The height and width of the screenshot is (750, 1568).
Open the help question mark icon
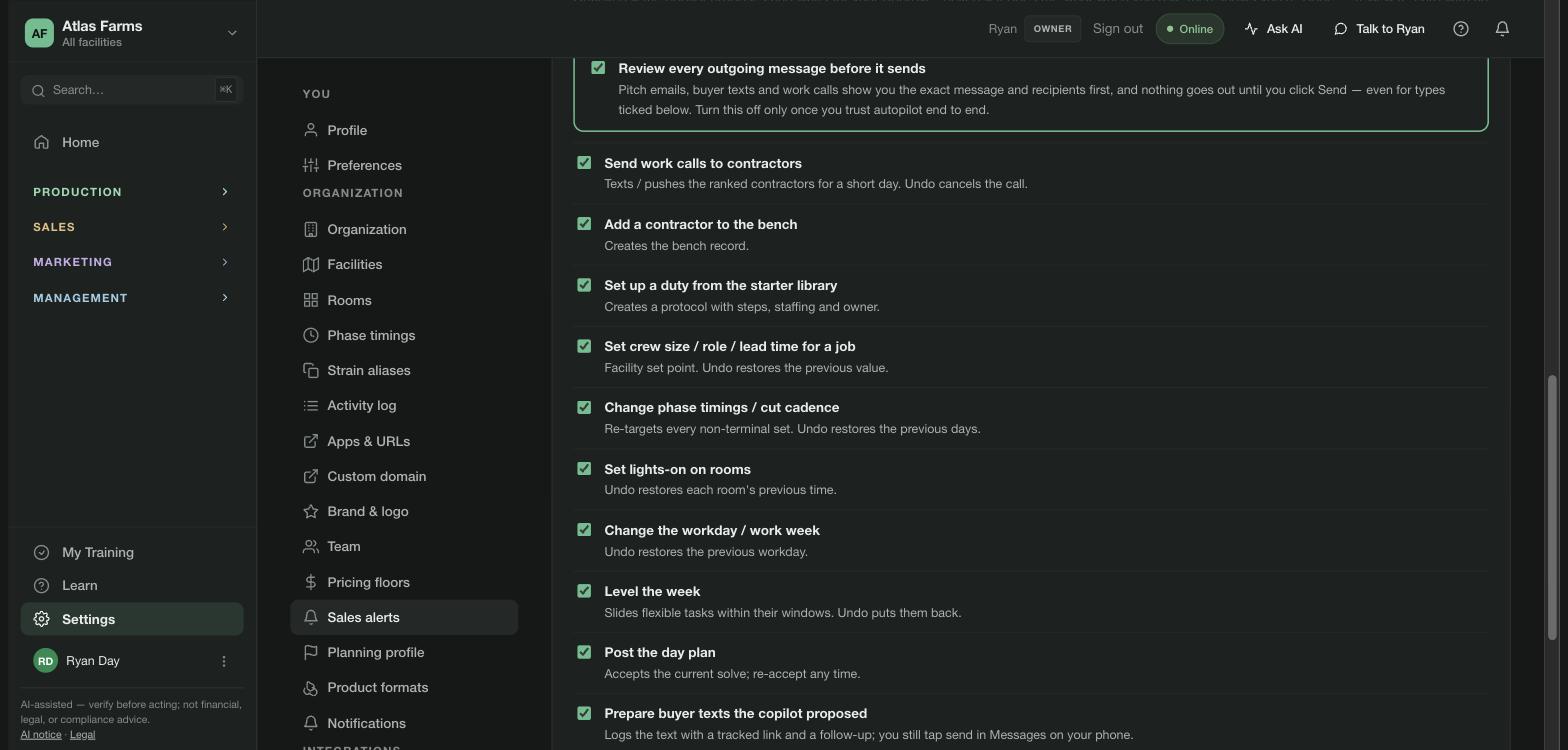[x=1461, y=29]
